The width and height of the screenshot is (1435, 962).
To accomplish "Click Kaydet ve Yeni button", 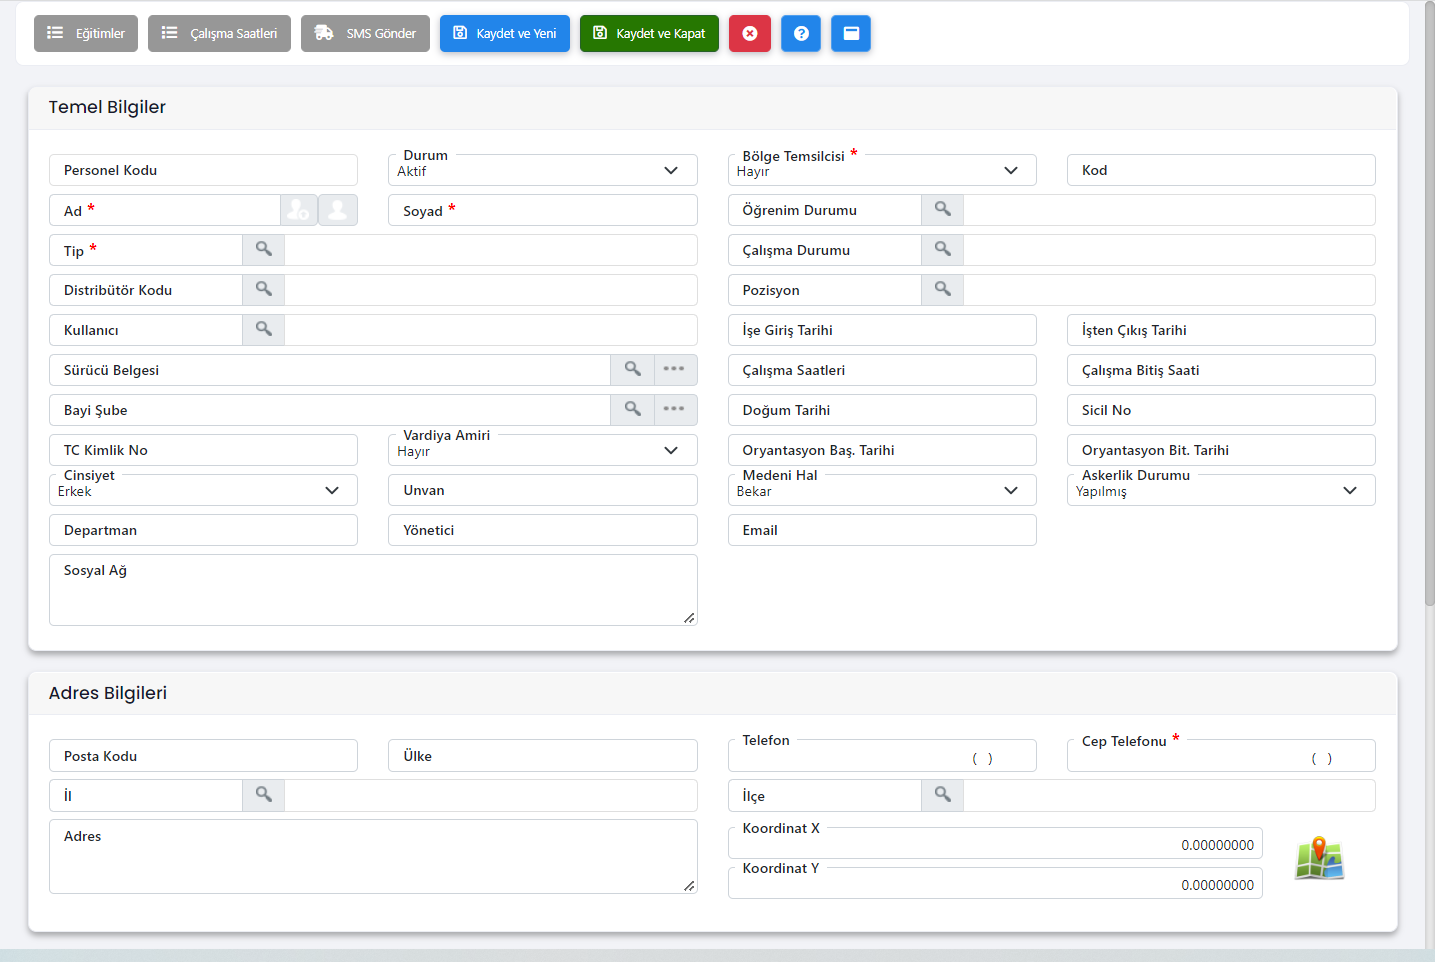I will coord(505,33).
